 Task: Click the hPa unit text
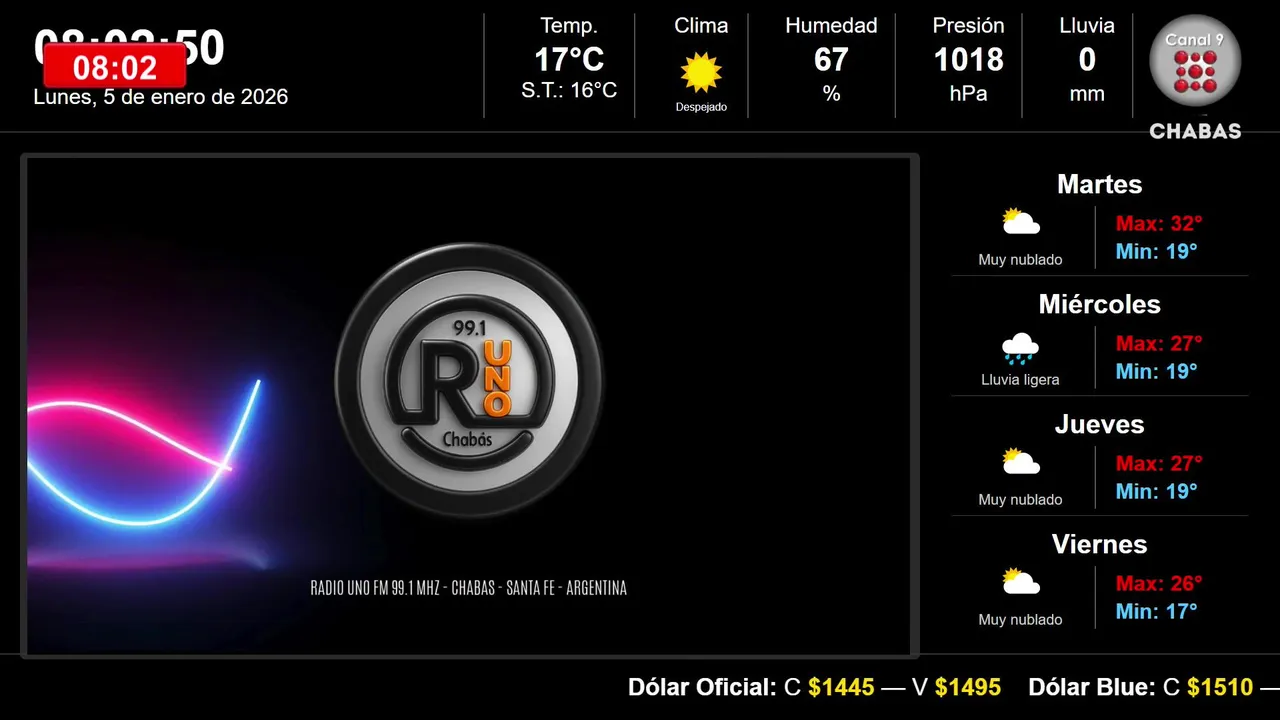click(968, 94)
